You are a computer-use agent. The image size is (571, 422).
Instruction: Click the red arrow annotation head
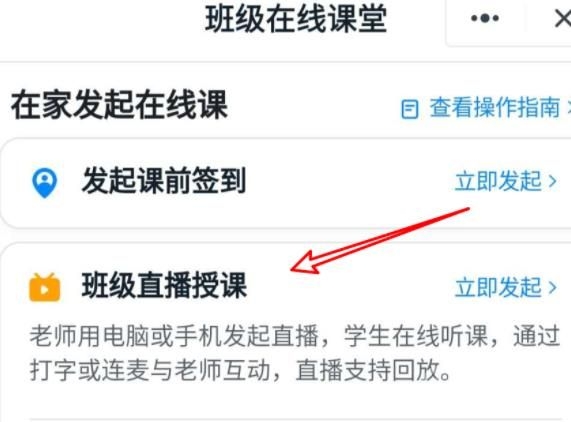(306, 263)
